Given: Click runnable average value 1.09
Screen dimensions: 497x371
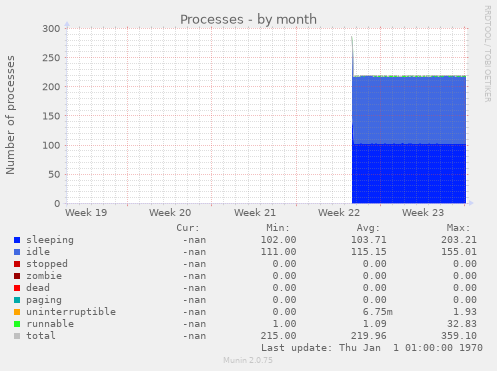Looking at the screenshot, I should tap(375, 324).
